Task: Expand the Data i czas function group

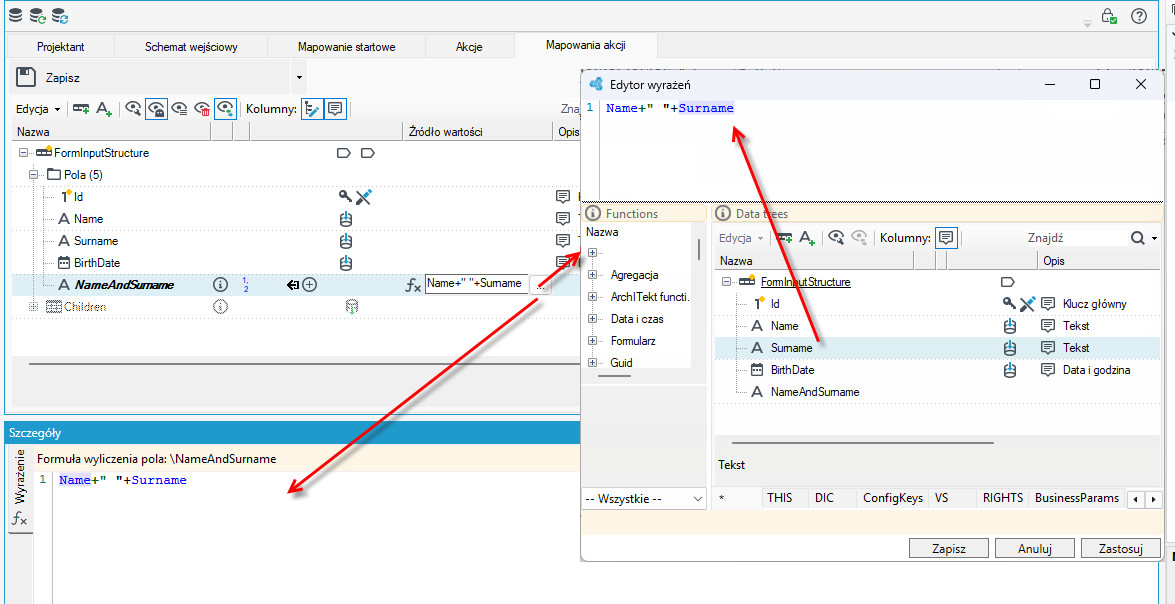Action: click(593, 318)
